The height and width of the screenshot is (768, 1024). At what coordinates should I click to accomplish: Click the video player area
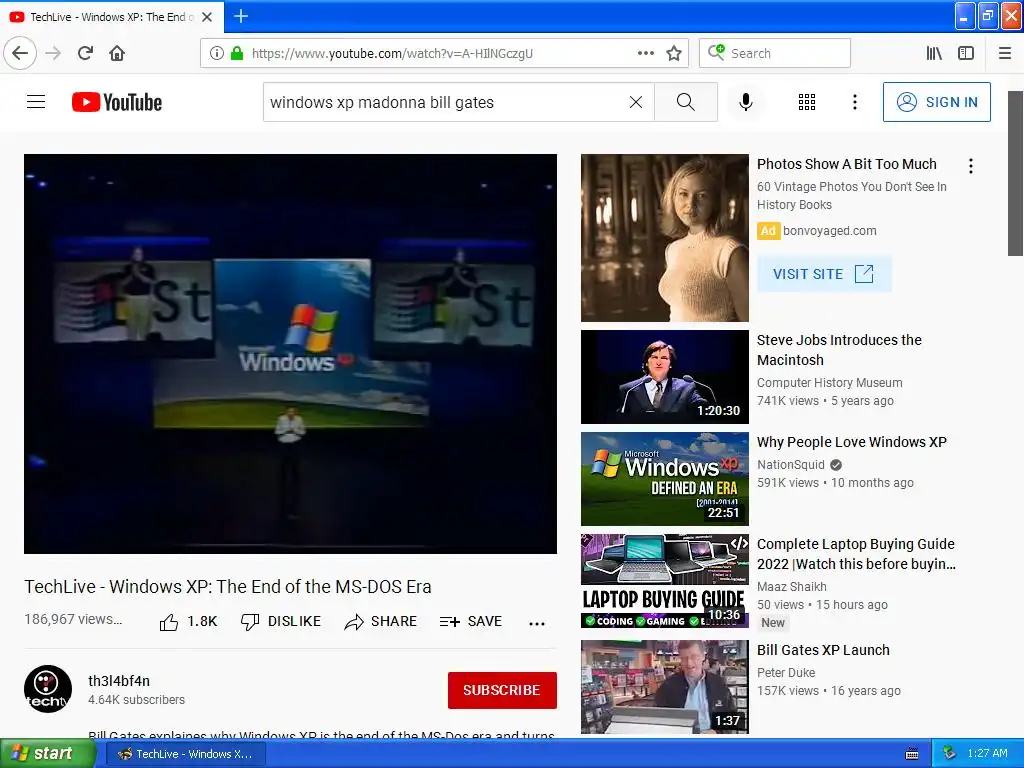[x=291, y=354]
